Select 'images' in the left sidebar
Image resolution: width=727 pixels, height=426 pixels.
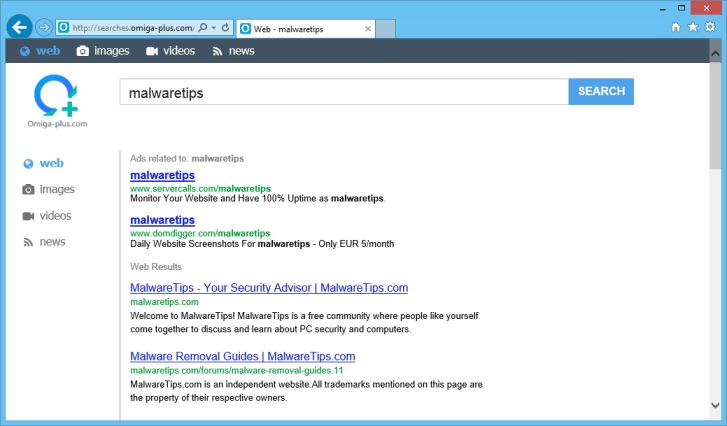click(57, 189)
